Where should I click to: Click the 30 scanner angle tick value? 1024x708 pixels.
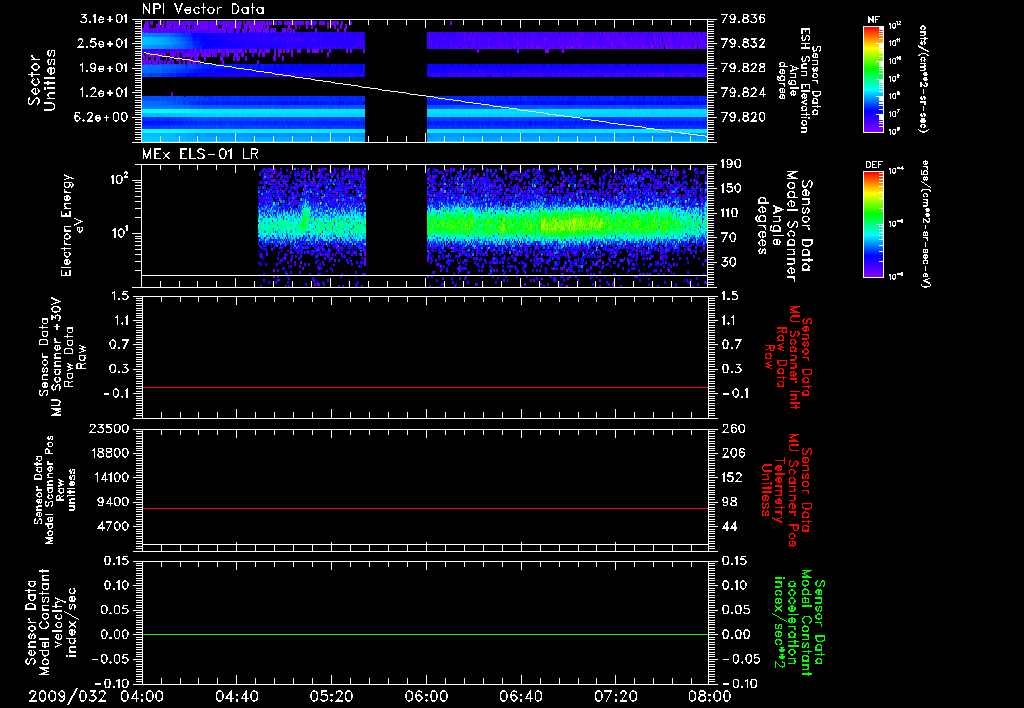coord(729,263)
